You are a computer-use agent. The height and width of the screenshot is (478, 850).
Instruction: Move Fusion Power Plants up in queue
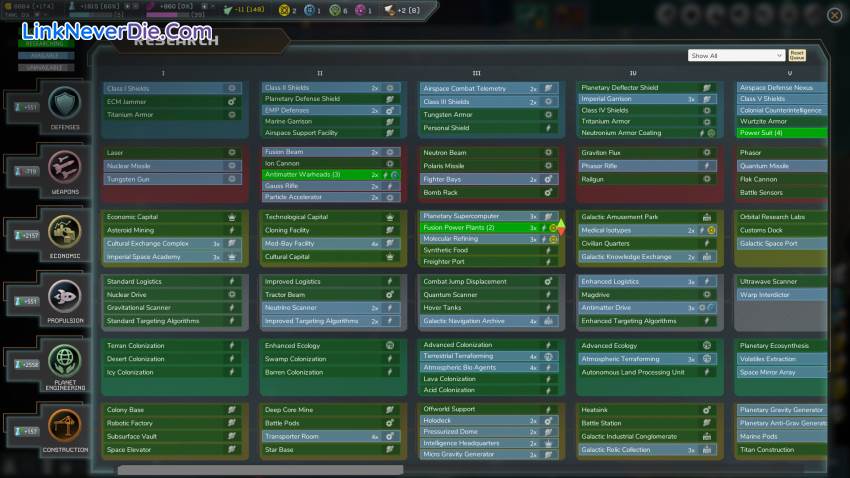(x=560, y=223)
